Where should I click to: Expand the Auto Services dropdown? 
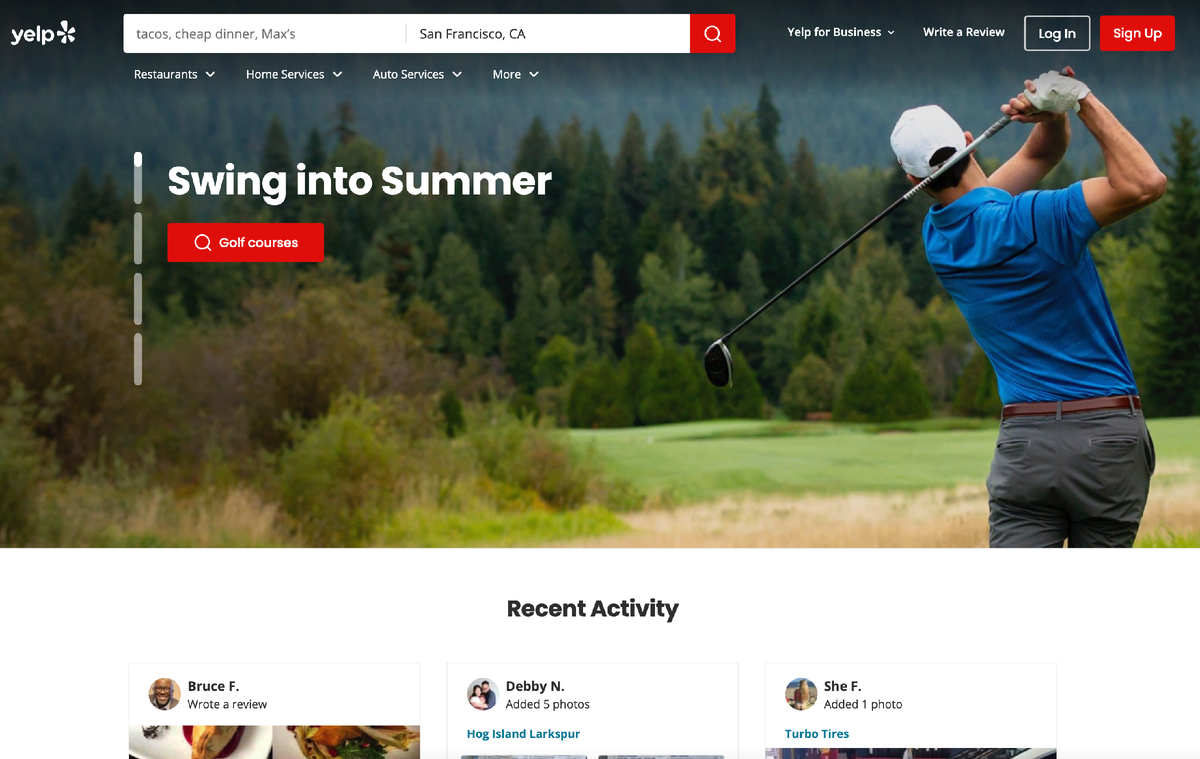[x=418, y=74]
